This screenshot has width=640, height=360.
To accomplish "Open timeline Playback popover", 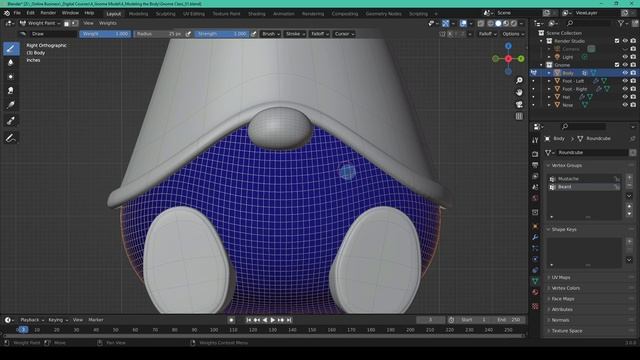I will [x=31, y=320].
